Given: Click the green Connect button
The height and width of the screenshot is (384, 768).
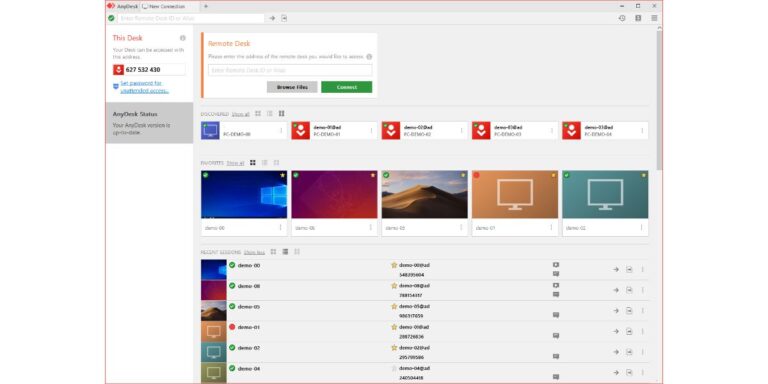Looking at the screenshot, I should point(347,87).
